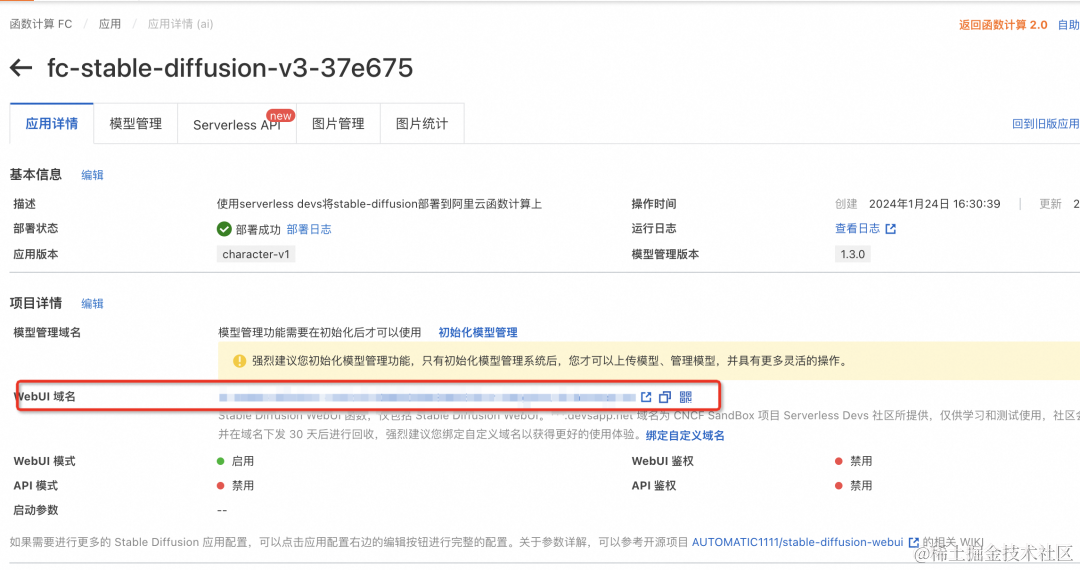Screen dimensions: 1080x570
Task: Click 启动参数 value --
Action: [222, 510]
